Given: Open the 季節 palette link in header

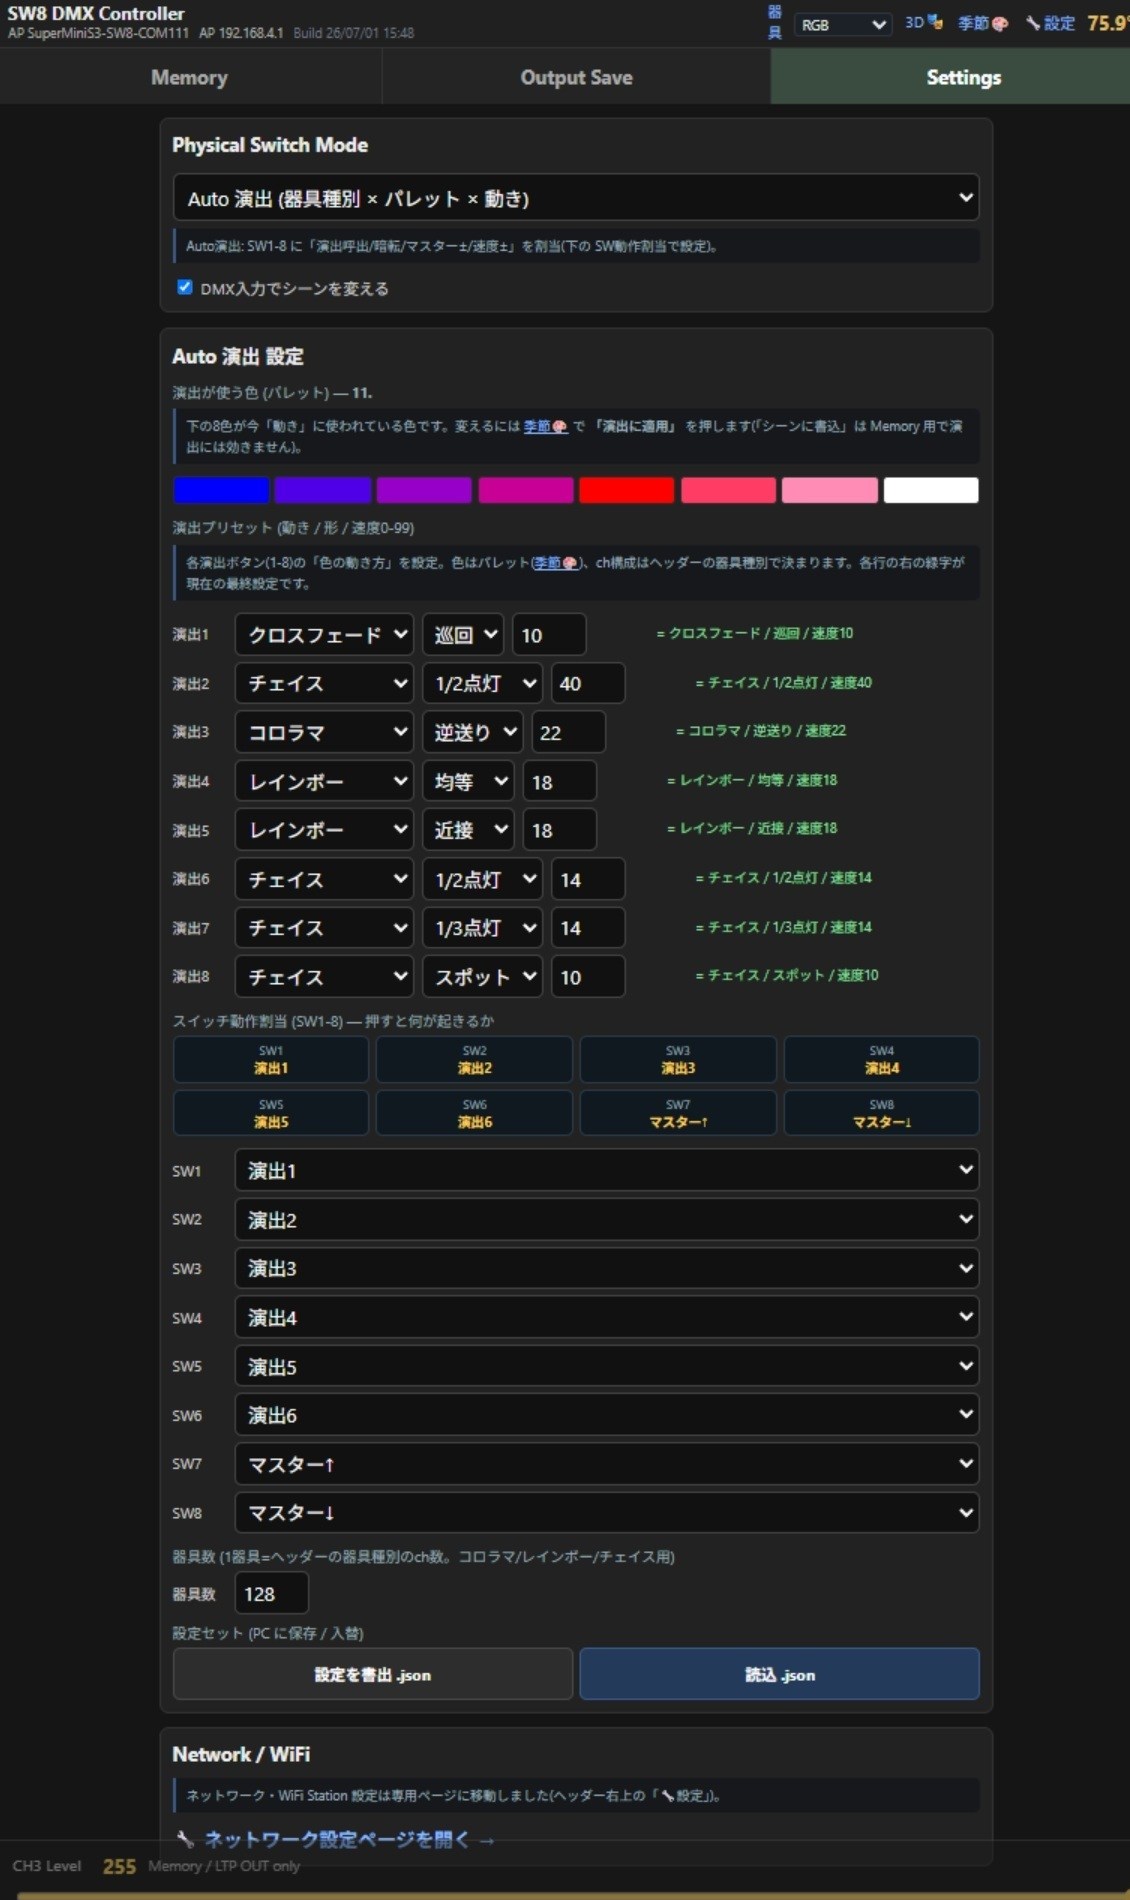Looking at the screenshot, I should [x=983, y=23].
